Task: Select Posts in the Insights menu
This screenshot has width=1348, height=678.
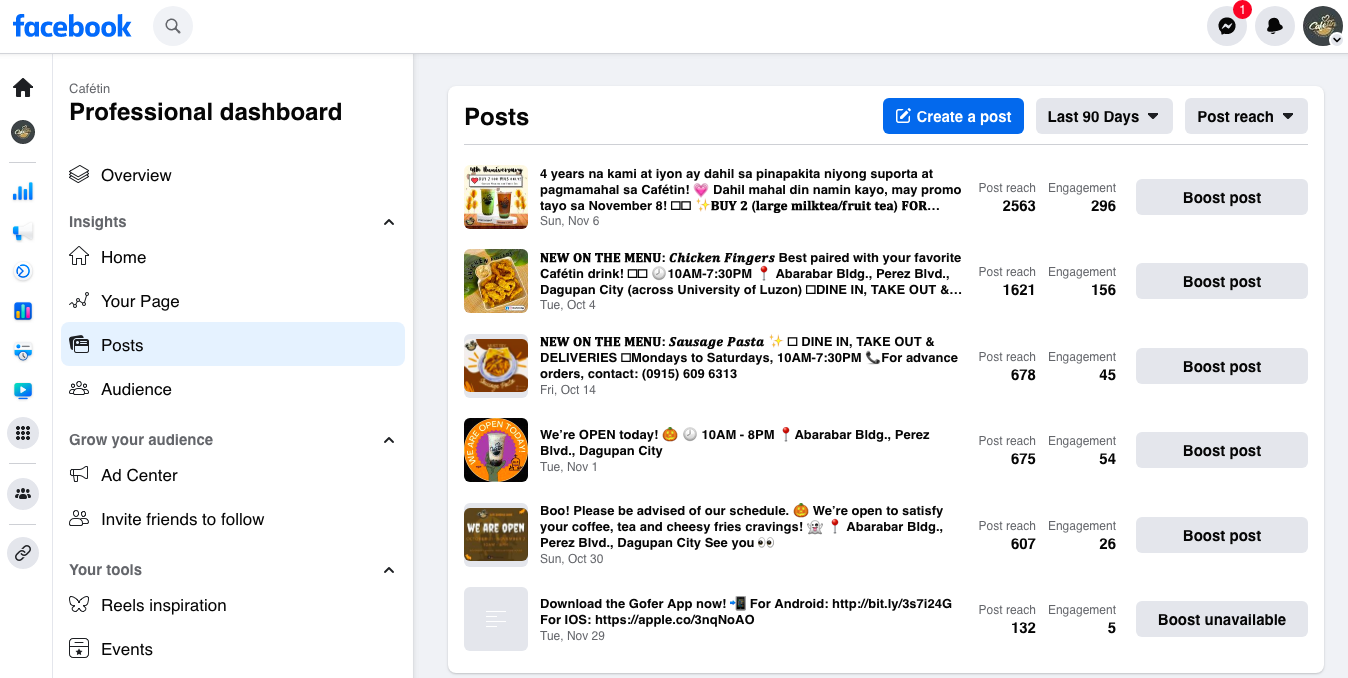Action: point(233,345)
